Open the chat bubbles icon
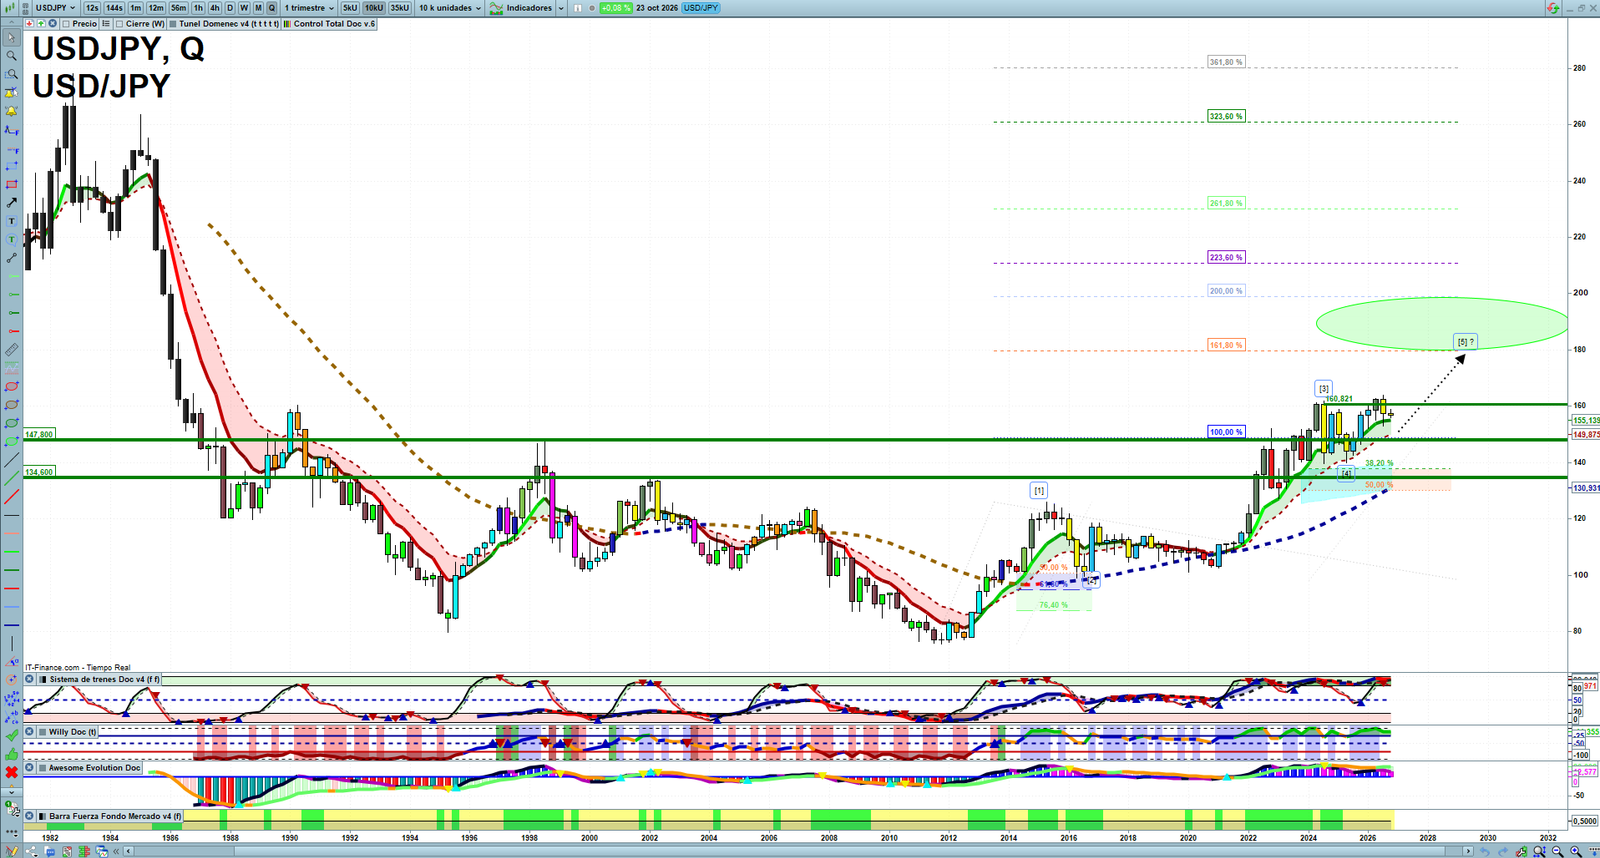 tap(49, 851)
